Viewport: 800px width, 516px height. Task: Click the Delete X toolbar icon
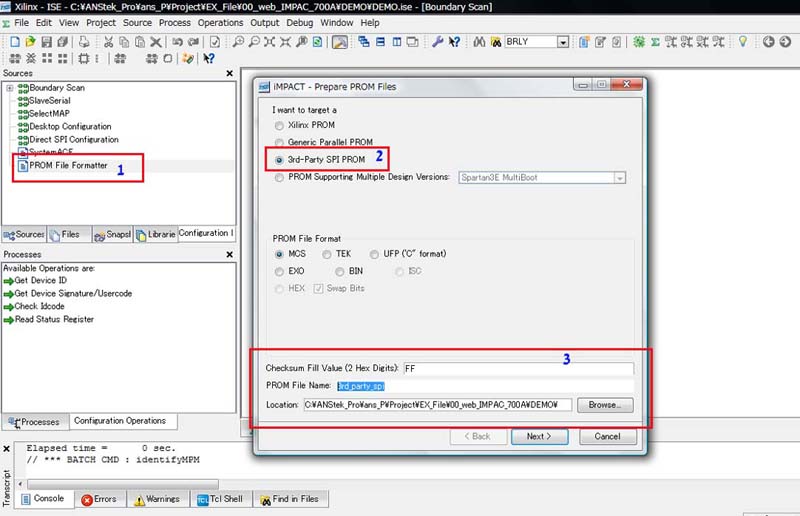point(156,42)
